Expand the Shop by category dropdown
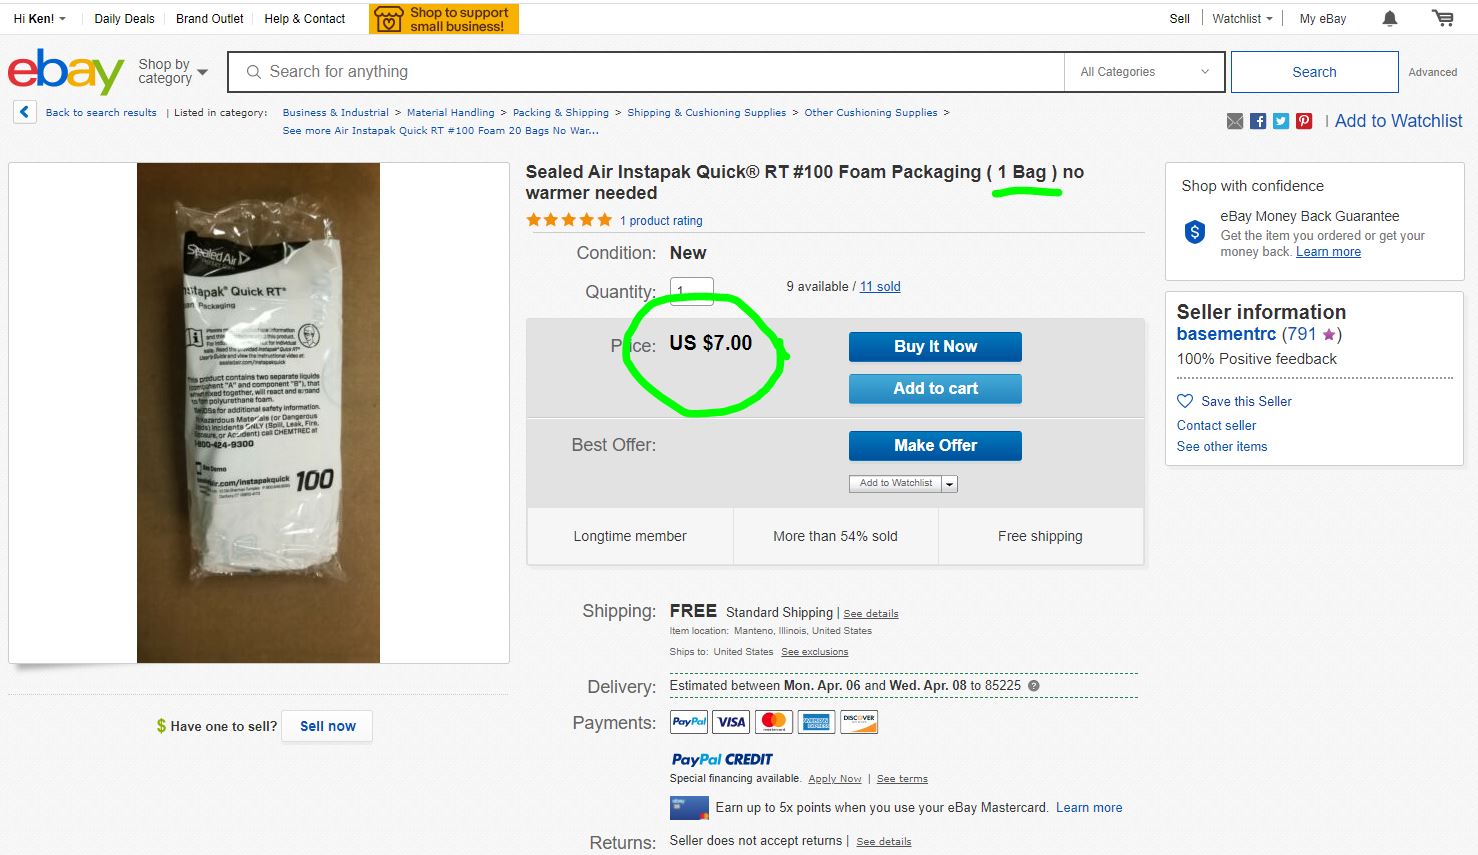1478x855 pixels. (x=173, y=72)
